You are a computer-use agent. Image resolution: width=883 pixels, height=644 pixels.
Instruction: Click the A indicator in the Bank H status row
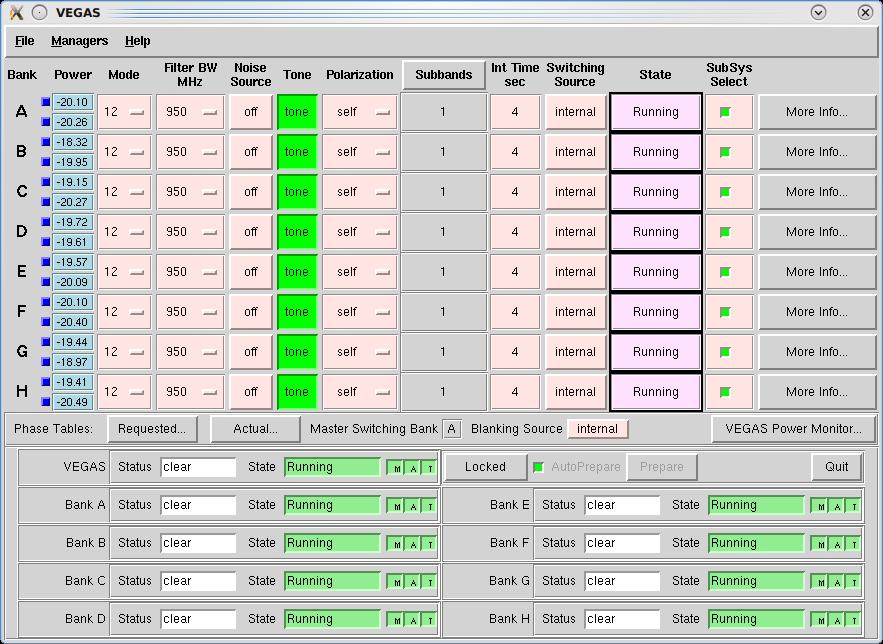point(837,620)
